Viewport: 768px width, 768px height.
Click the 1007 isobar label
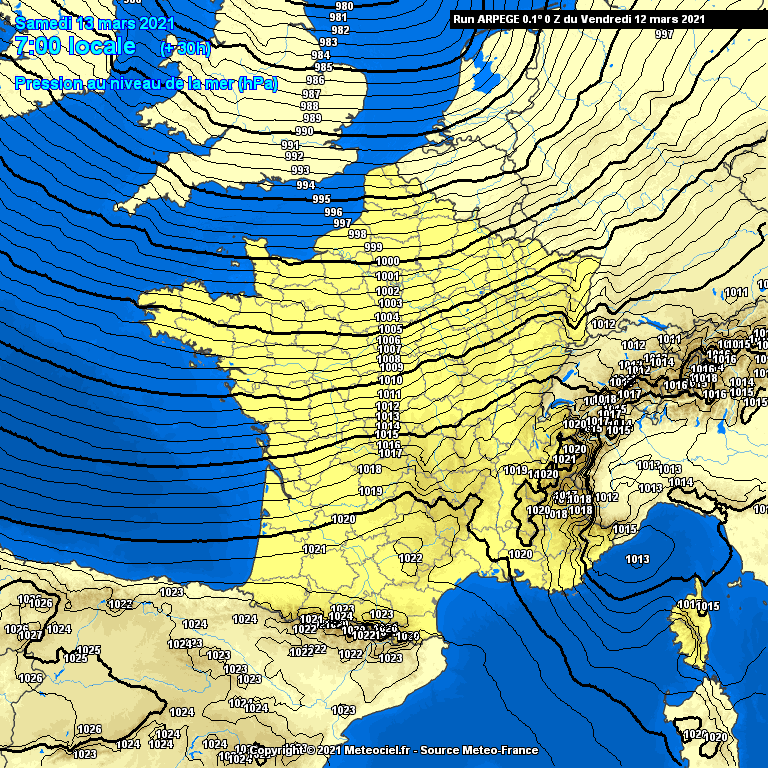point(389,349)
